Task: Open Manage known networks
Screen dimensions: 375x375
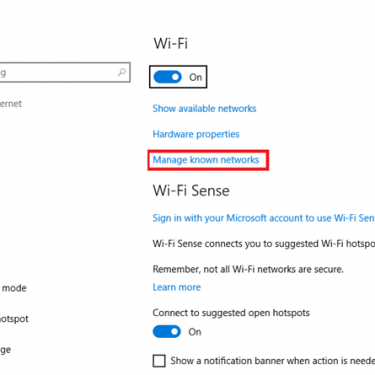Action: (x=206, y=160)
